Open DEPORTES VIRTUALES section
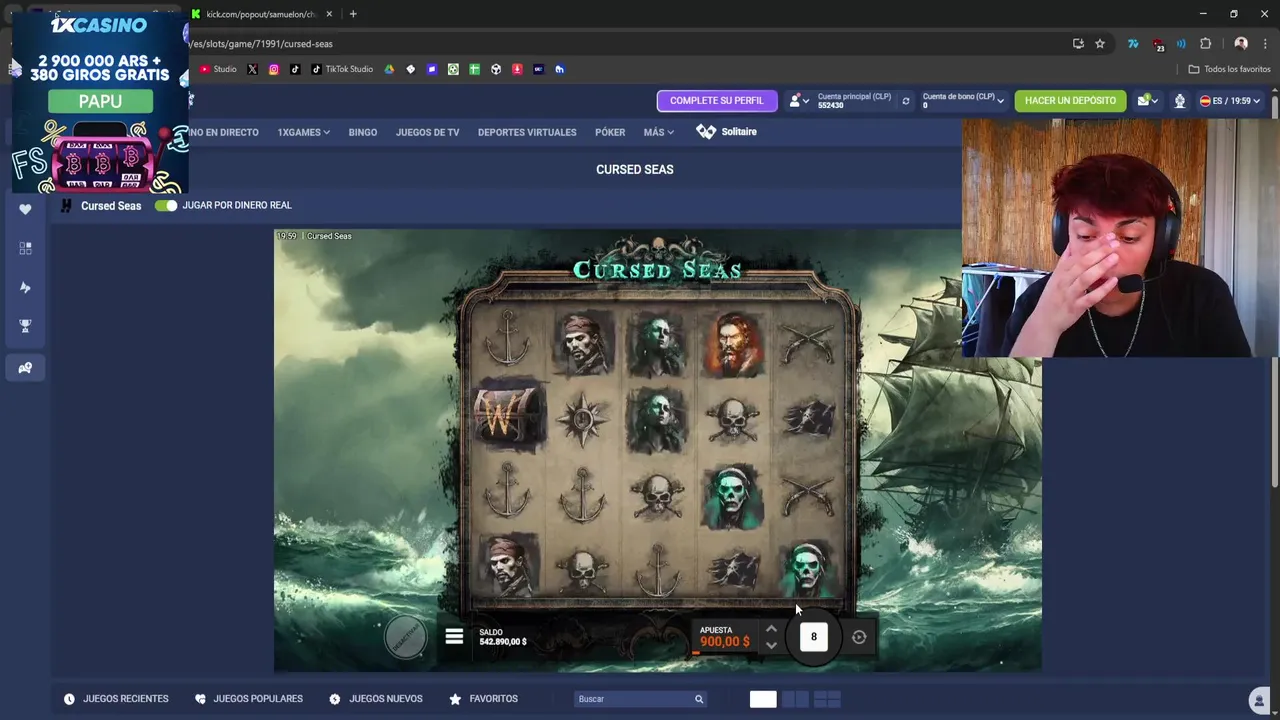Viewport: 1280px width, 720px height. [x=527, y=132]
